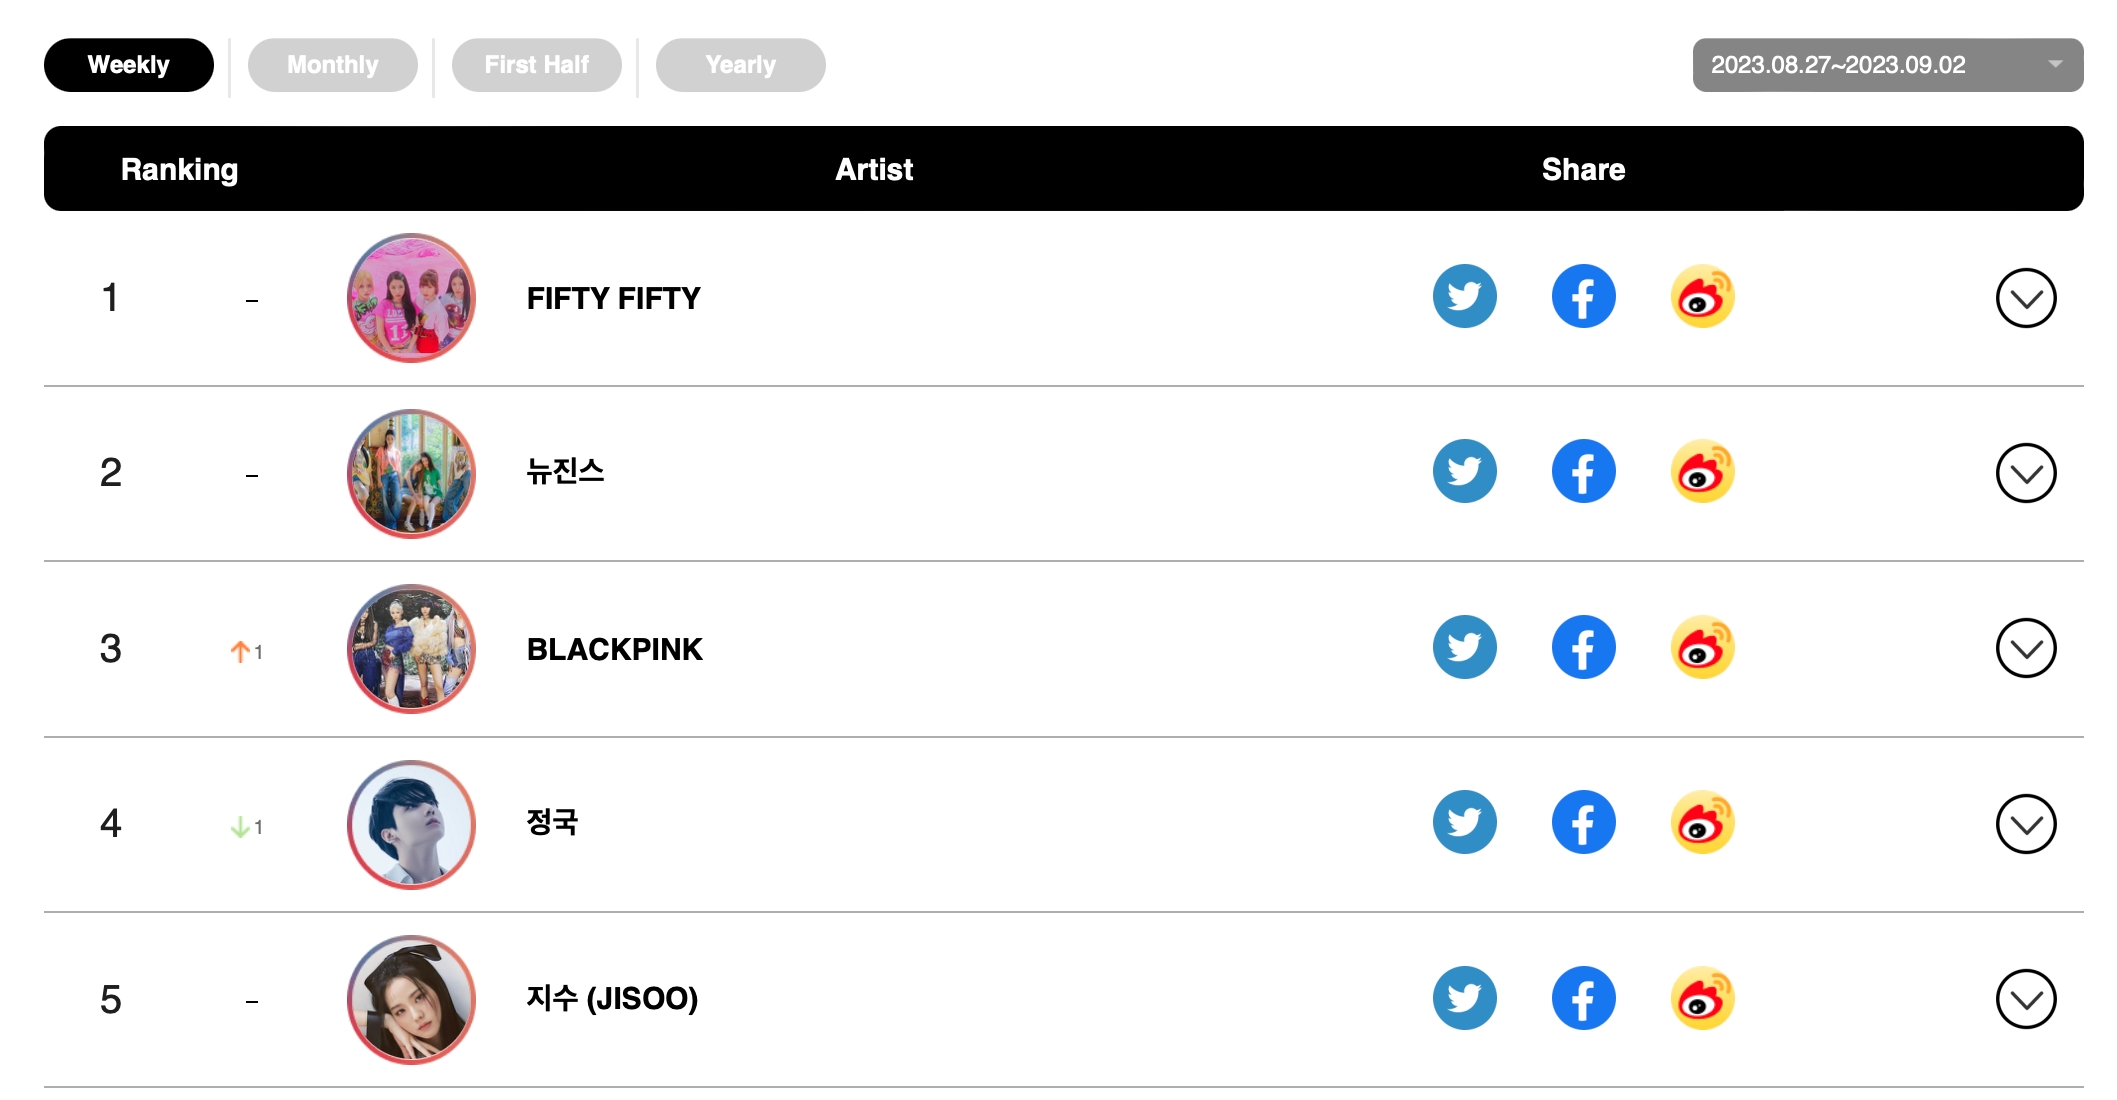Share 뉴진스 ranking on Twitter
This screenshot has width=2117, height=1100.
1464,472
